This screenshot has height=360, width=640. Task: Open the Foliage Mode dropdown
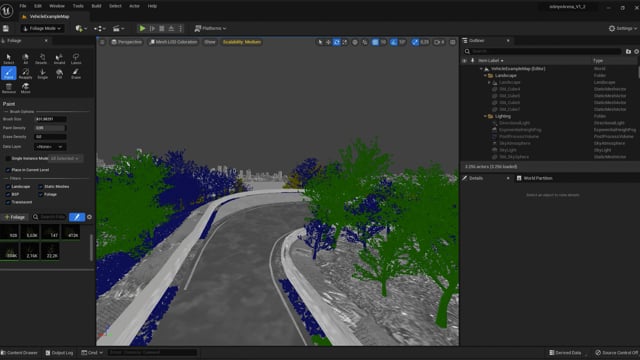pos(42,28)
